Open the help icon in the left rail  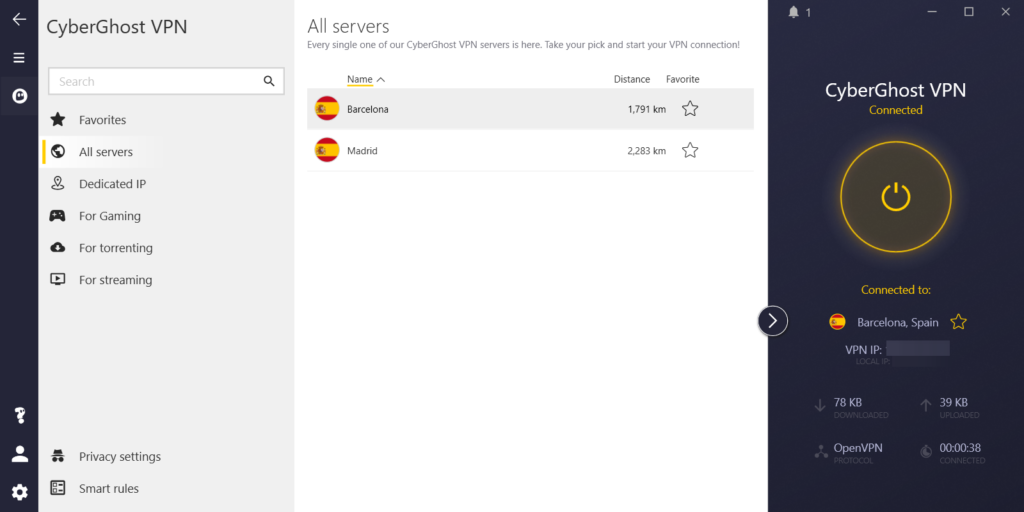pos(19,415)
